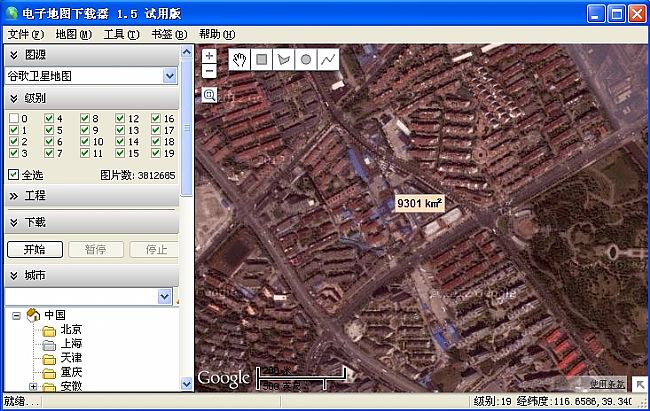
Task: Uncheck the level 16 checkbox
Action: [156, 119]
